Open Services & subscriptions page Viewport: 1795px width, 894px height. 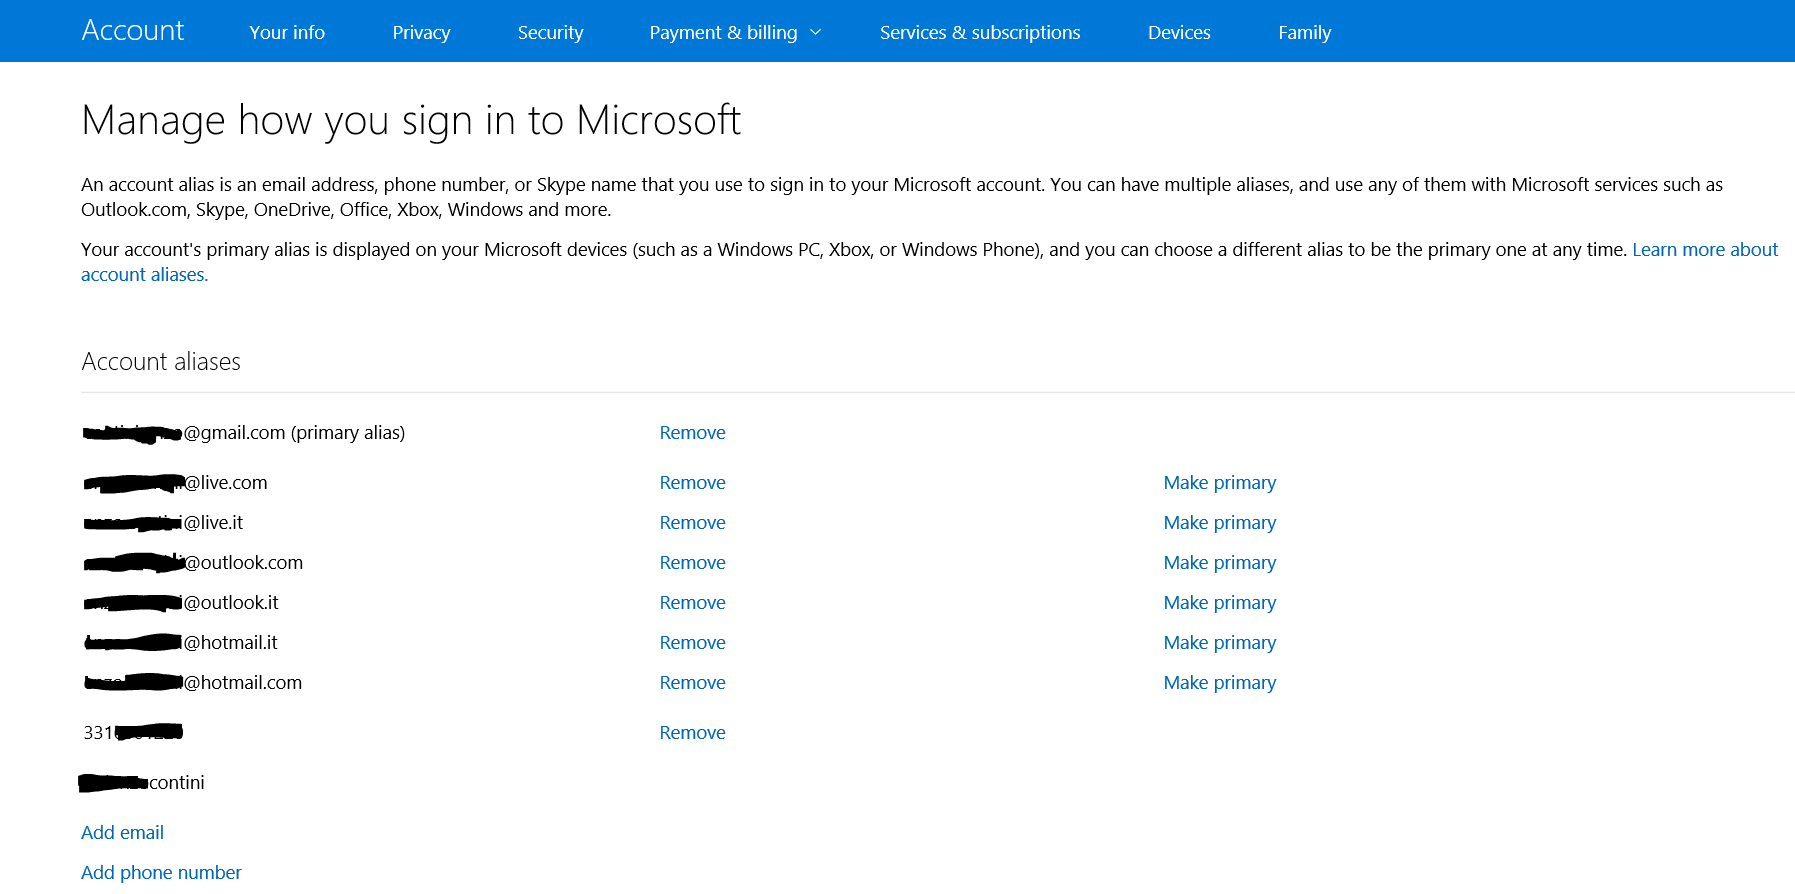[979, 33]
